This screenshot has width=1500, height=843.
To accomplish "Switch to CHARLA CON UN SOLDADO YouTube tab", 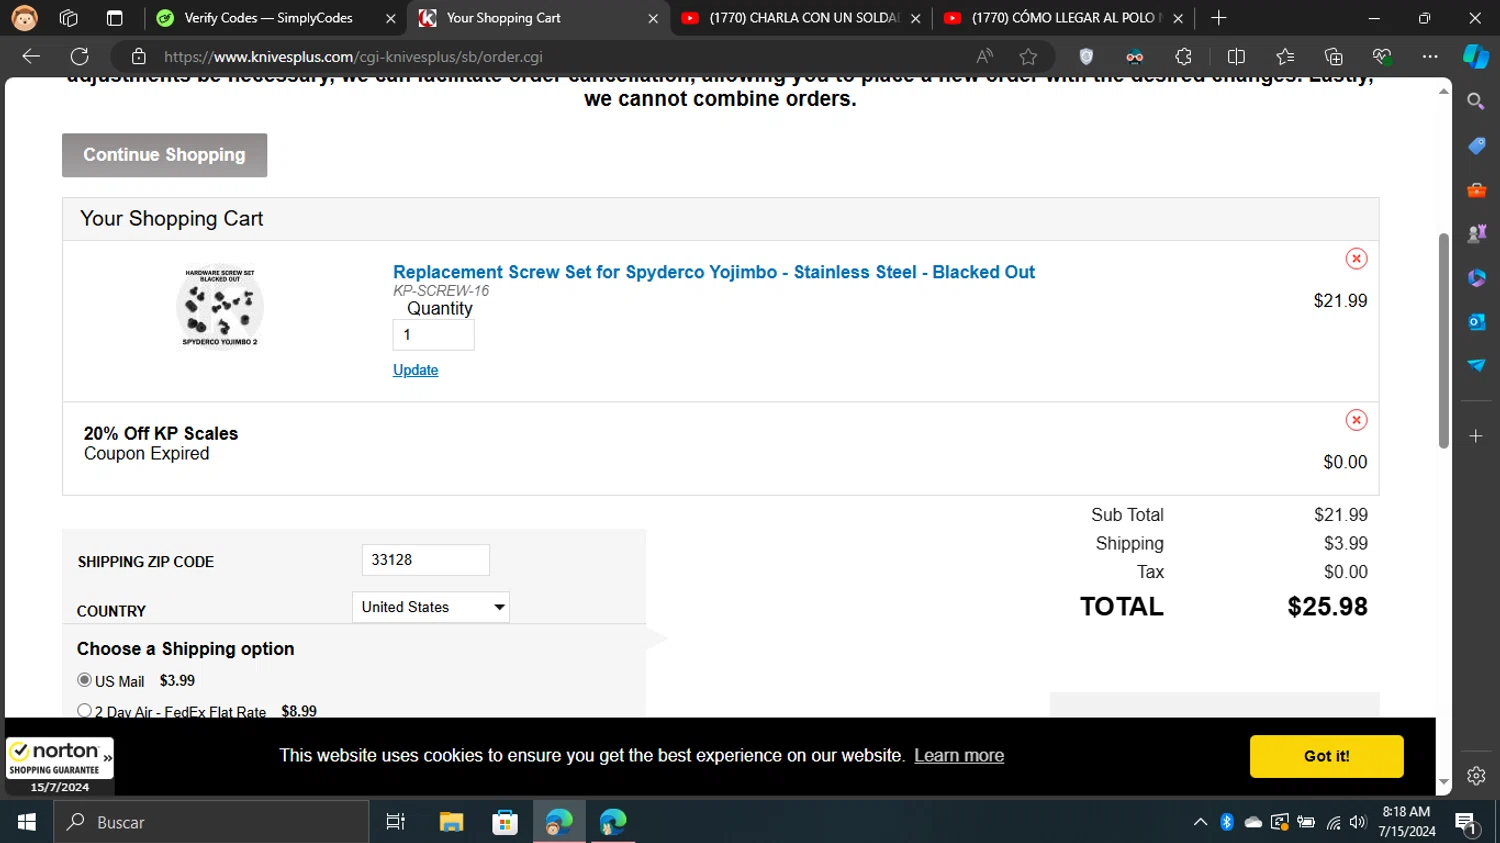I will (x=803, y=18).
